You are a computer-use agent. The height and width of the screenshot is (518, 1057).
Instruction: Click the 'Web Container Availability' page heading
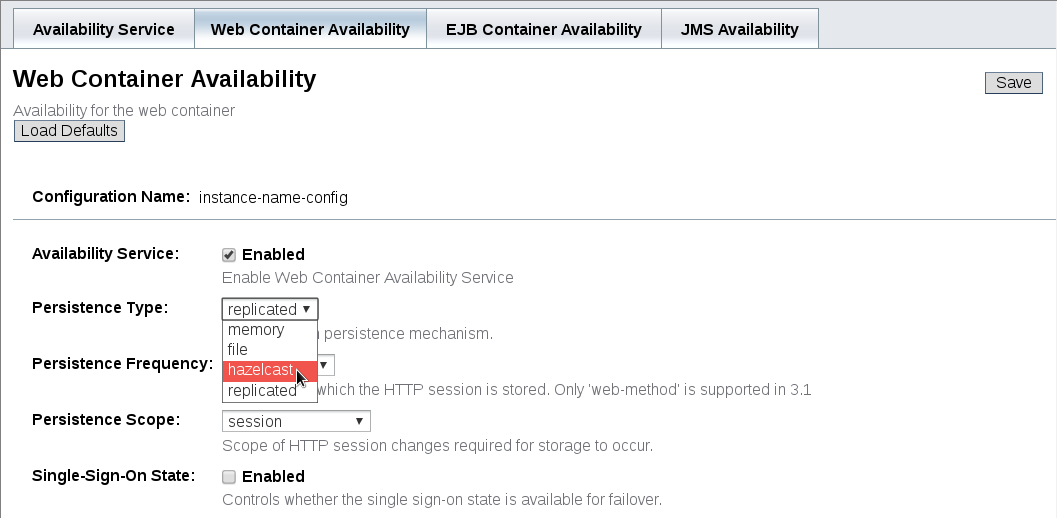point(164,79)
